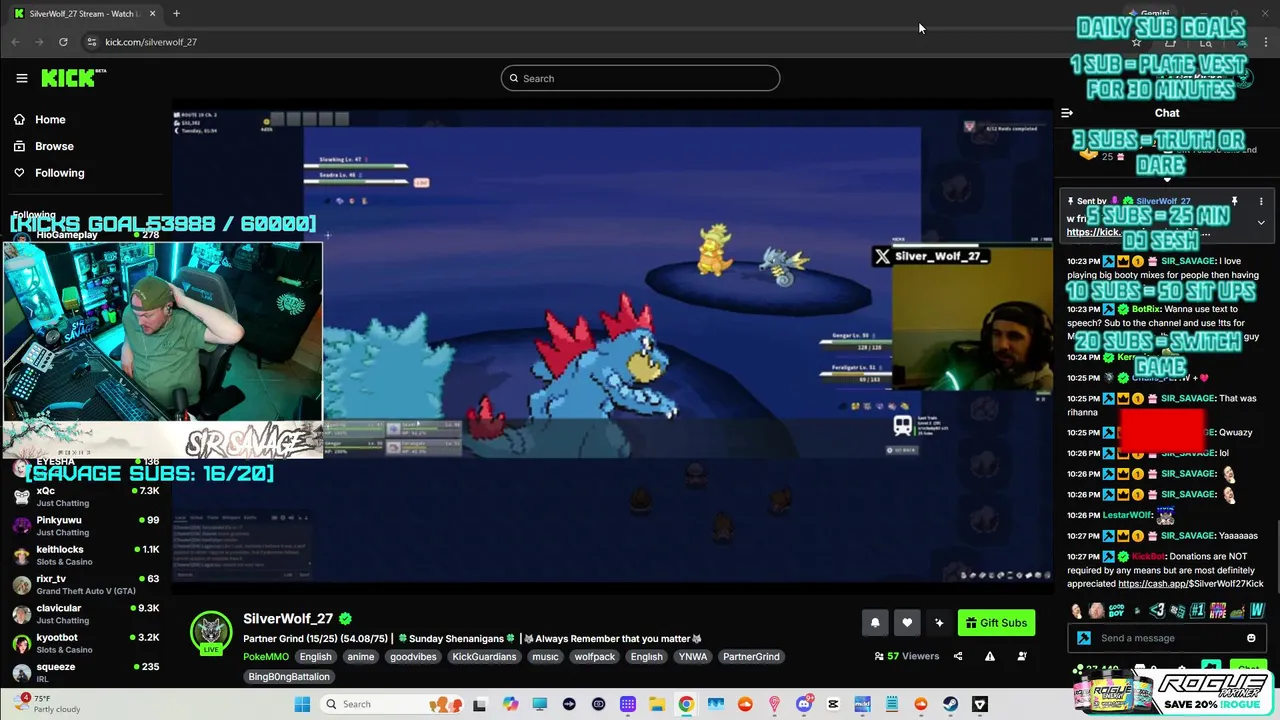Toggle follow heart button
Viewport: 1280px width, 720px height.
tap(907, 623)
